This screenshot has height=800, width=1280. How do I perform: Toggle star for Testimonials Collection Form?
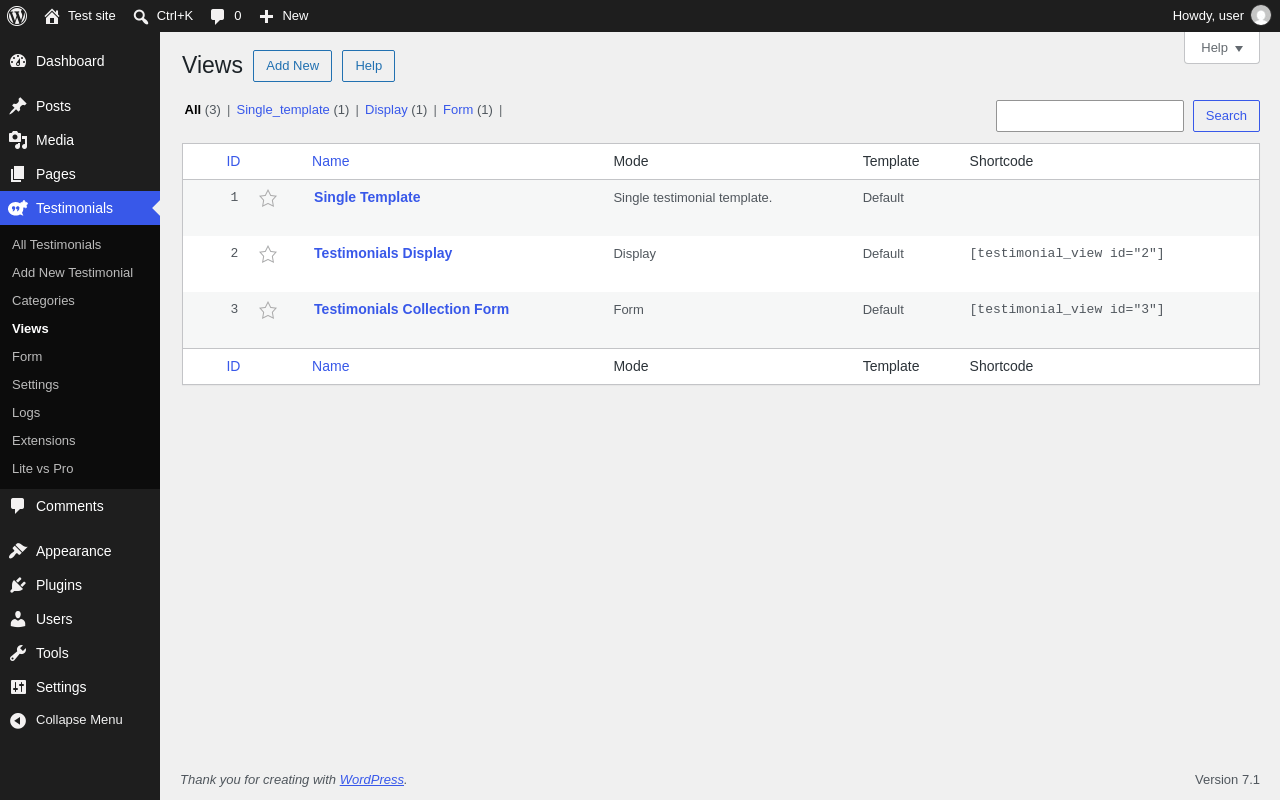[x=268, y=310]
